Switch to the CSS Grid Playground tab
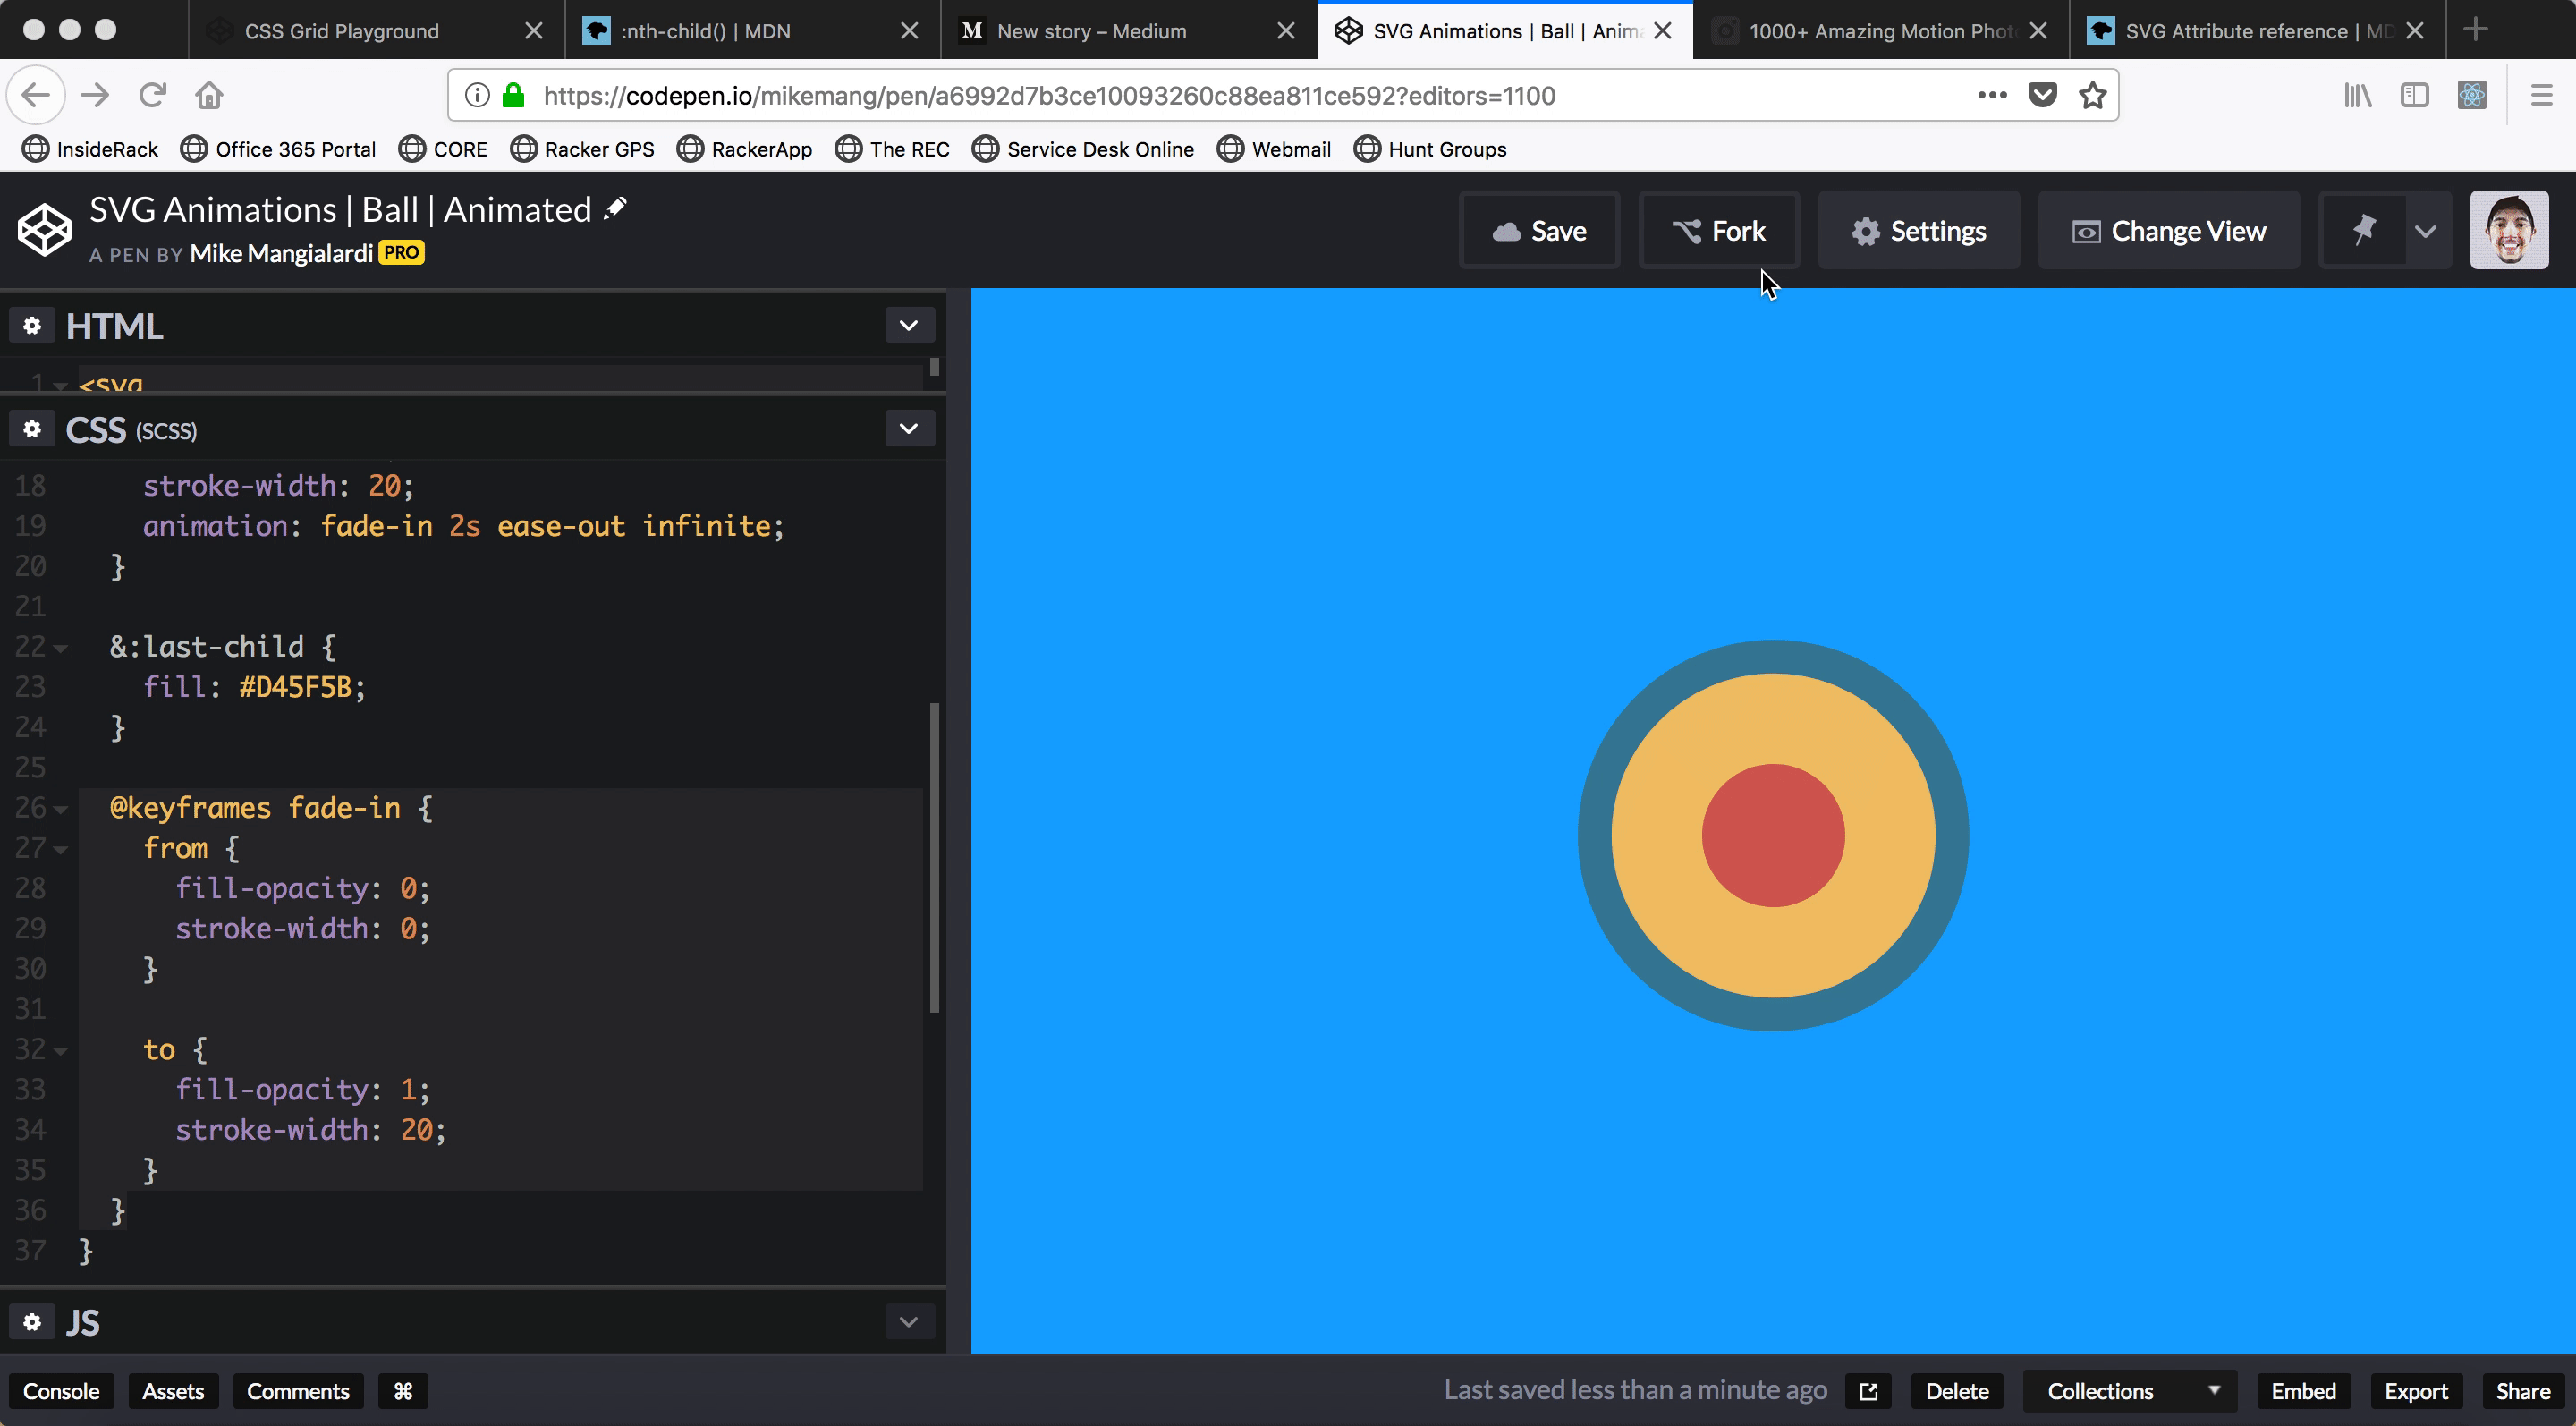Image resolution: width=2576 pixels, height=1426 pixels. pyautogui.click(x=341, y=31)
